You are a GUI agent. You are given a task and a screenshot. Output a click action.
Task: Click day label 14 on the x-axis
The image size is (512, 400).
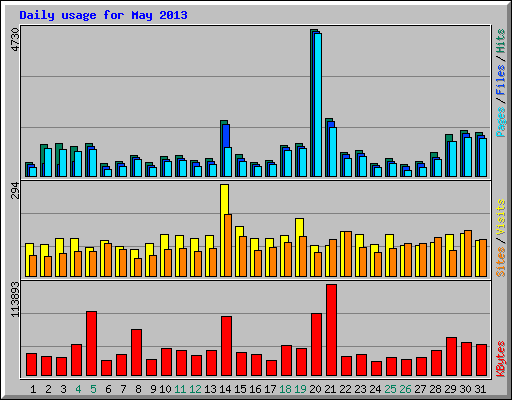225,389
